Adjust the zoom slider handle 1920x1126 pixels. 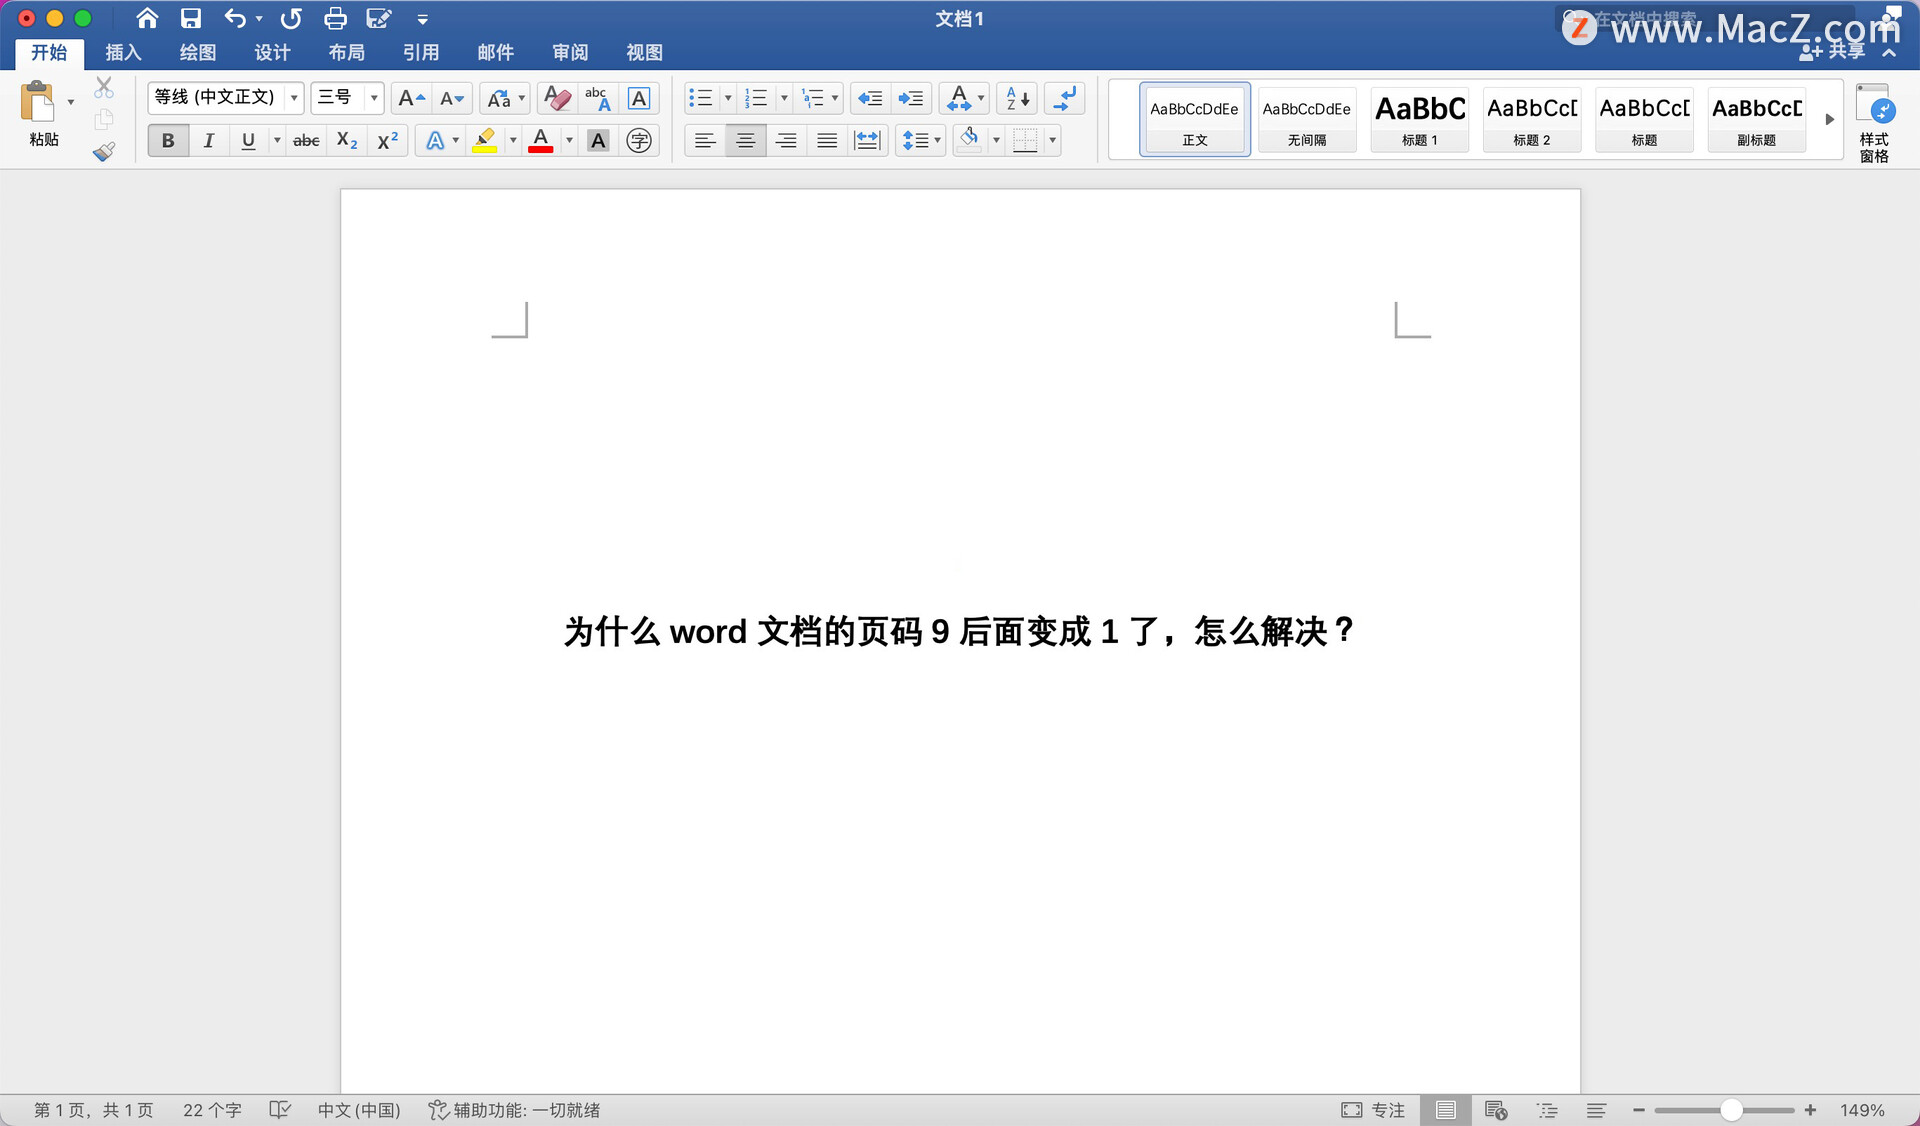(1731, 1110)
